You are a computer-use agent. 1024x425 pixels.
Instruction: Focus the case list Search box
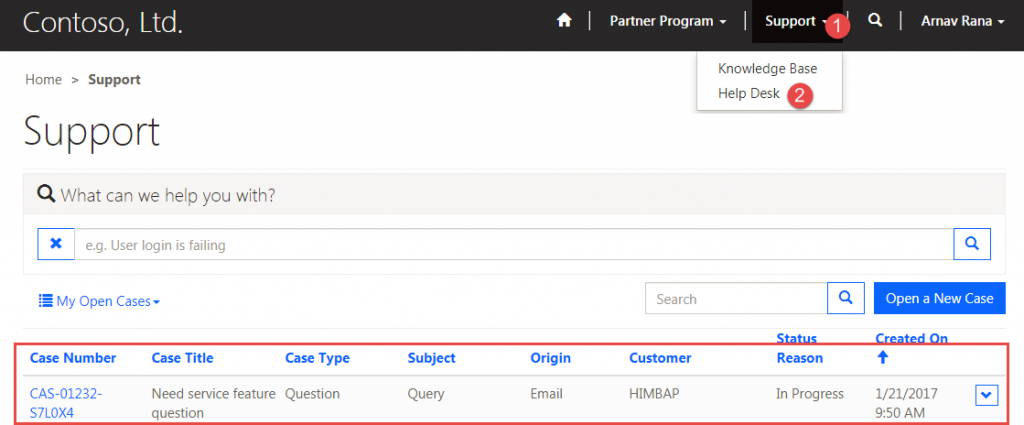(737, 298)
